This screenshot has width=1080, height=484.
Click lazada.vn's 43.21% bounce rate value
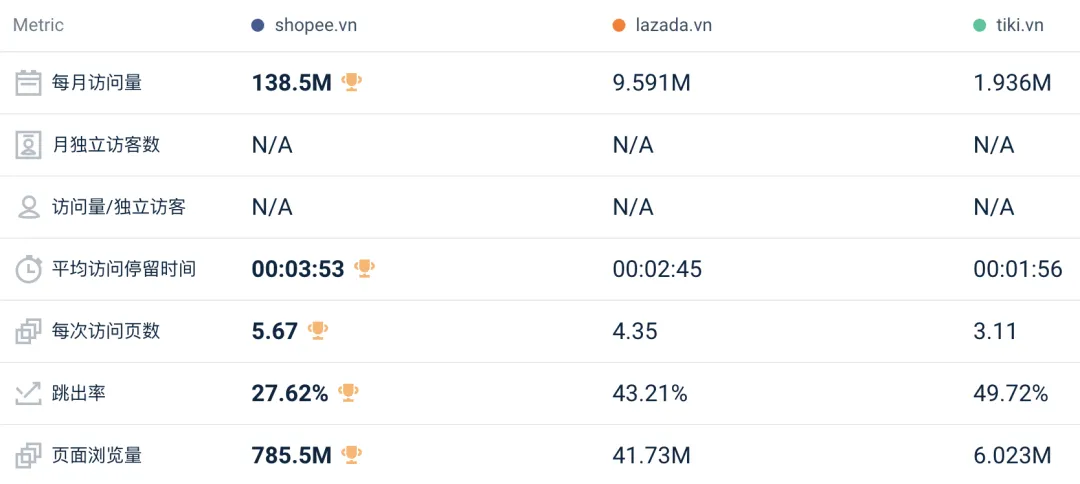click(x=650, y=393)
